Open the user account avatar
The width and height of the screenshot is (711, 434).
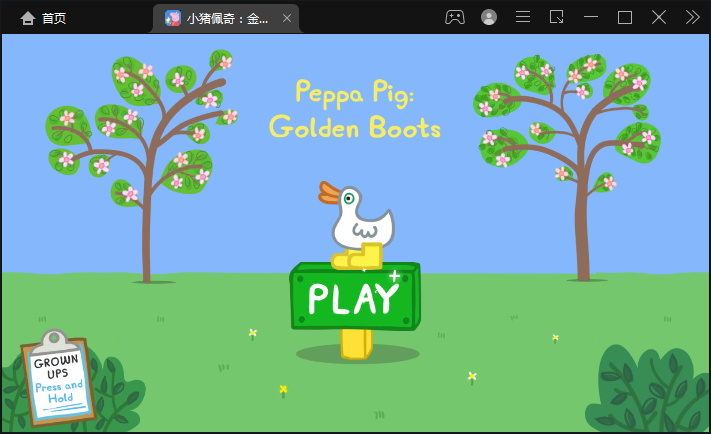tap(489, 17)
